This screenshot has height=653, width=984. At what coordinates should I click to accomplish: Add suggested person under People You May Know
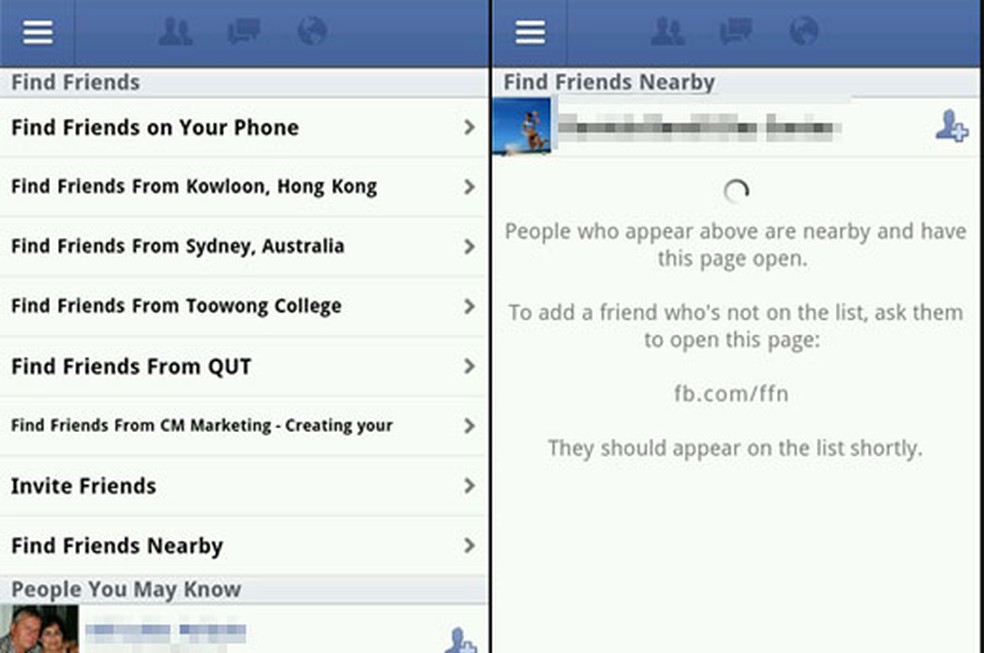[x=461, y=640]
